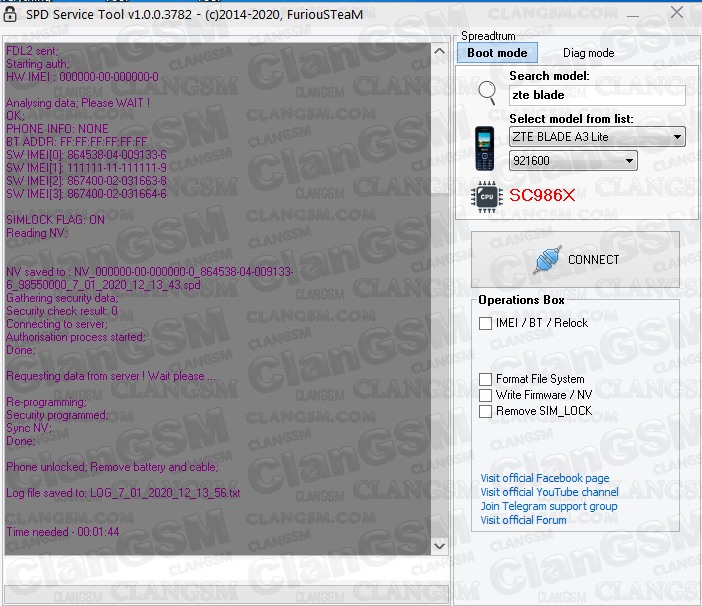Click log line 'Requesting data from server ! Wait please ...'

click(111, 376)
